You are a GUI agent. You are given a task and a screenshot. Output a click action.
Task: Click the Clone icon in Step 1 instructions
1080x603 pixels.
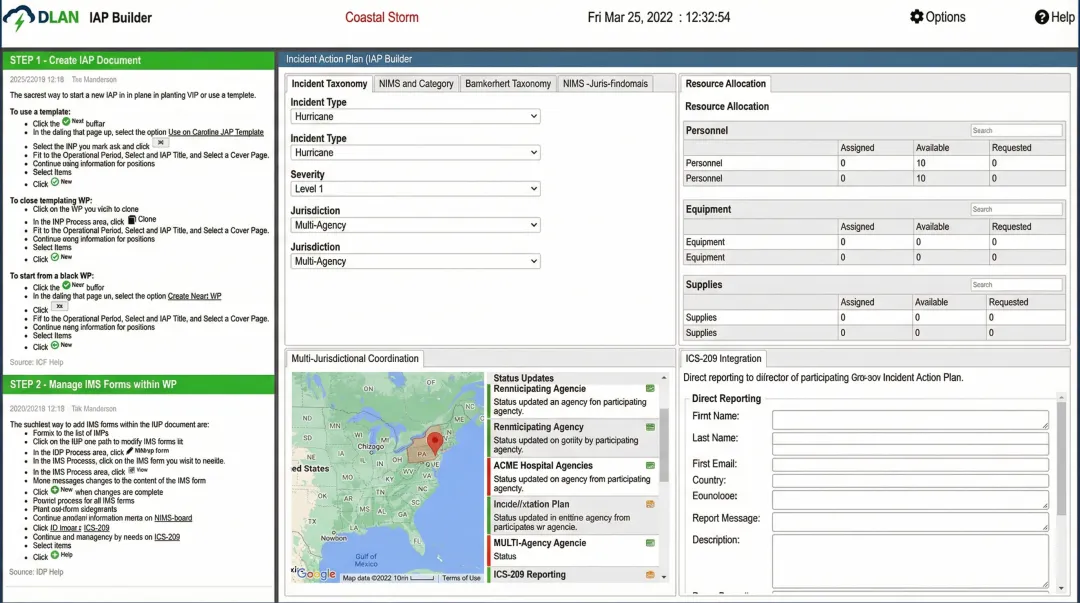tap(132, 220)
